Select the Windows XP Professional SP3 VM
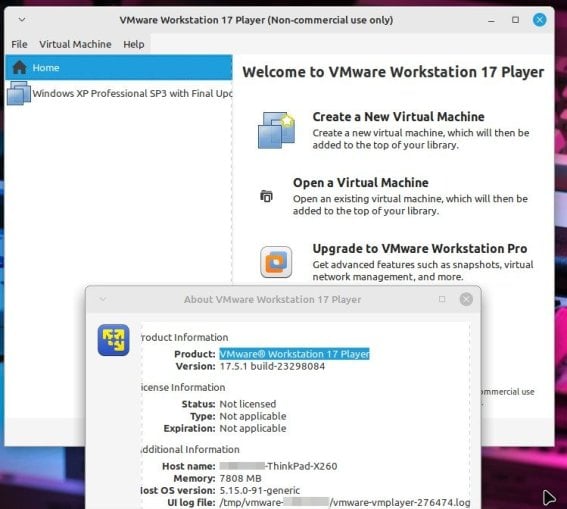 (119, 93)
